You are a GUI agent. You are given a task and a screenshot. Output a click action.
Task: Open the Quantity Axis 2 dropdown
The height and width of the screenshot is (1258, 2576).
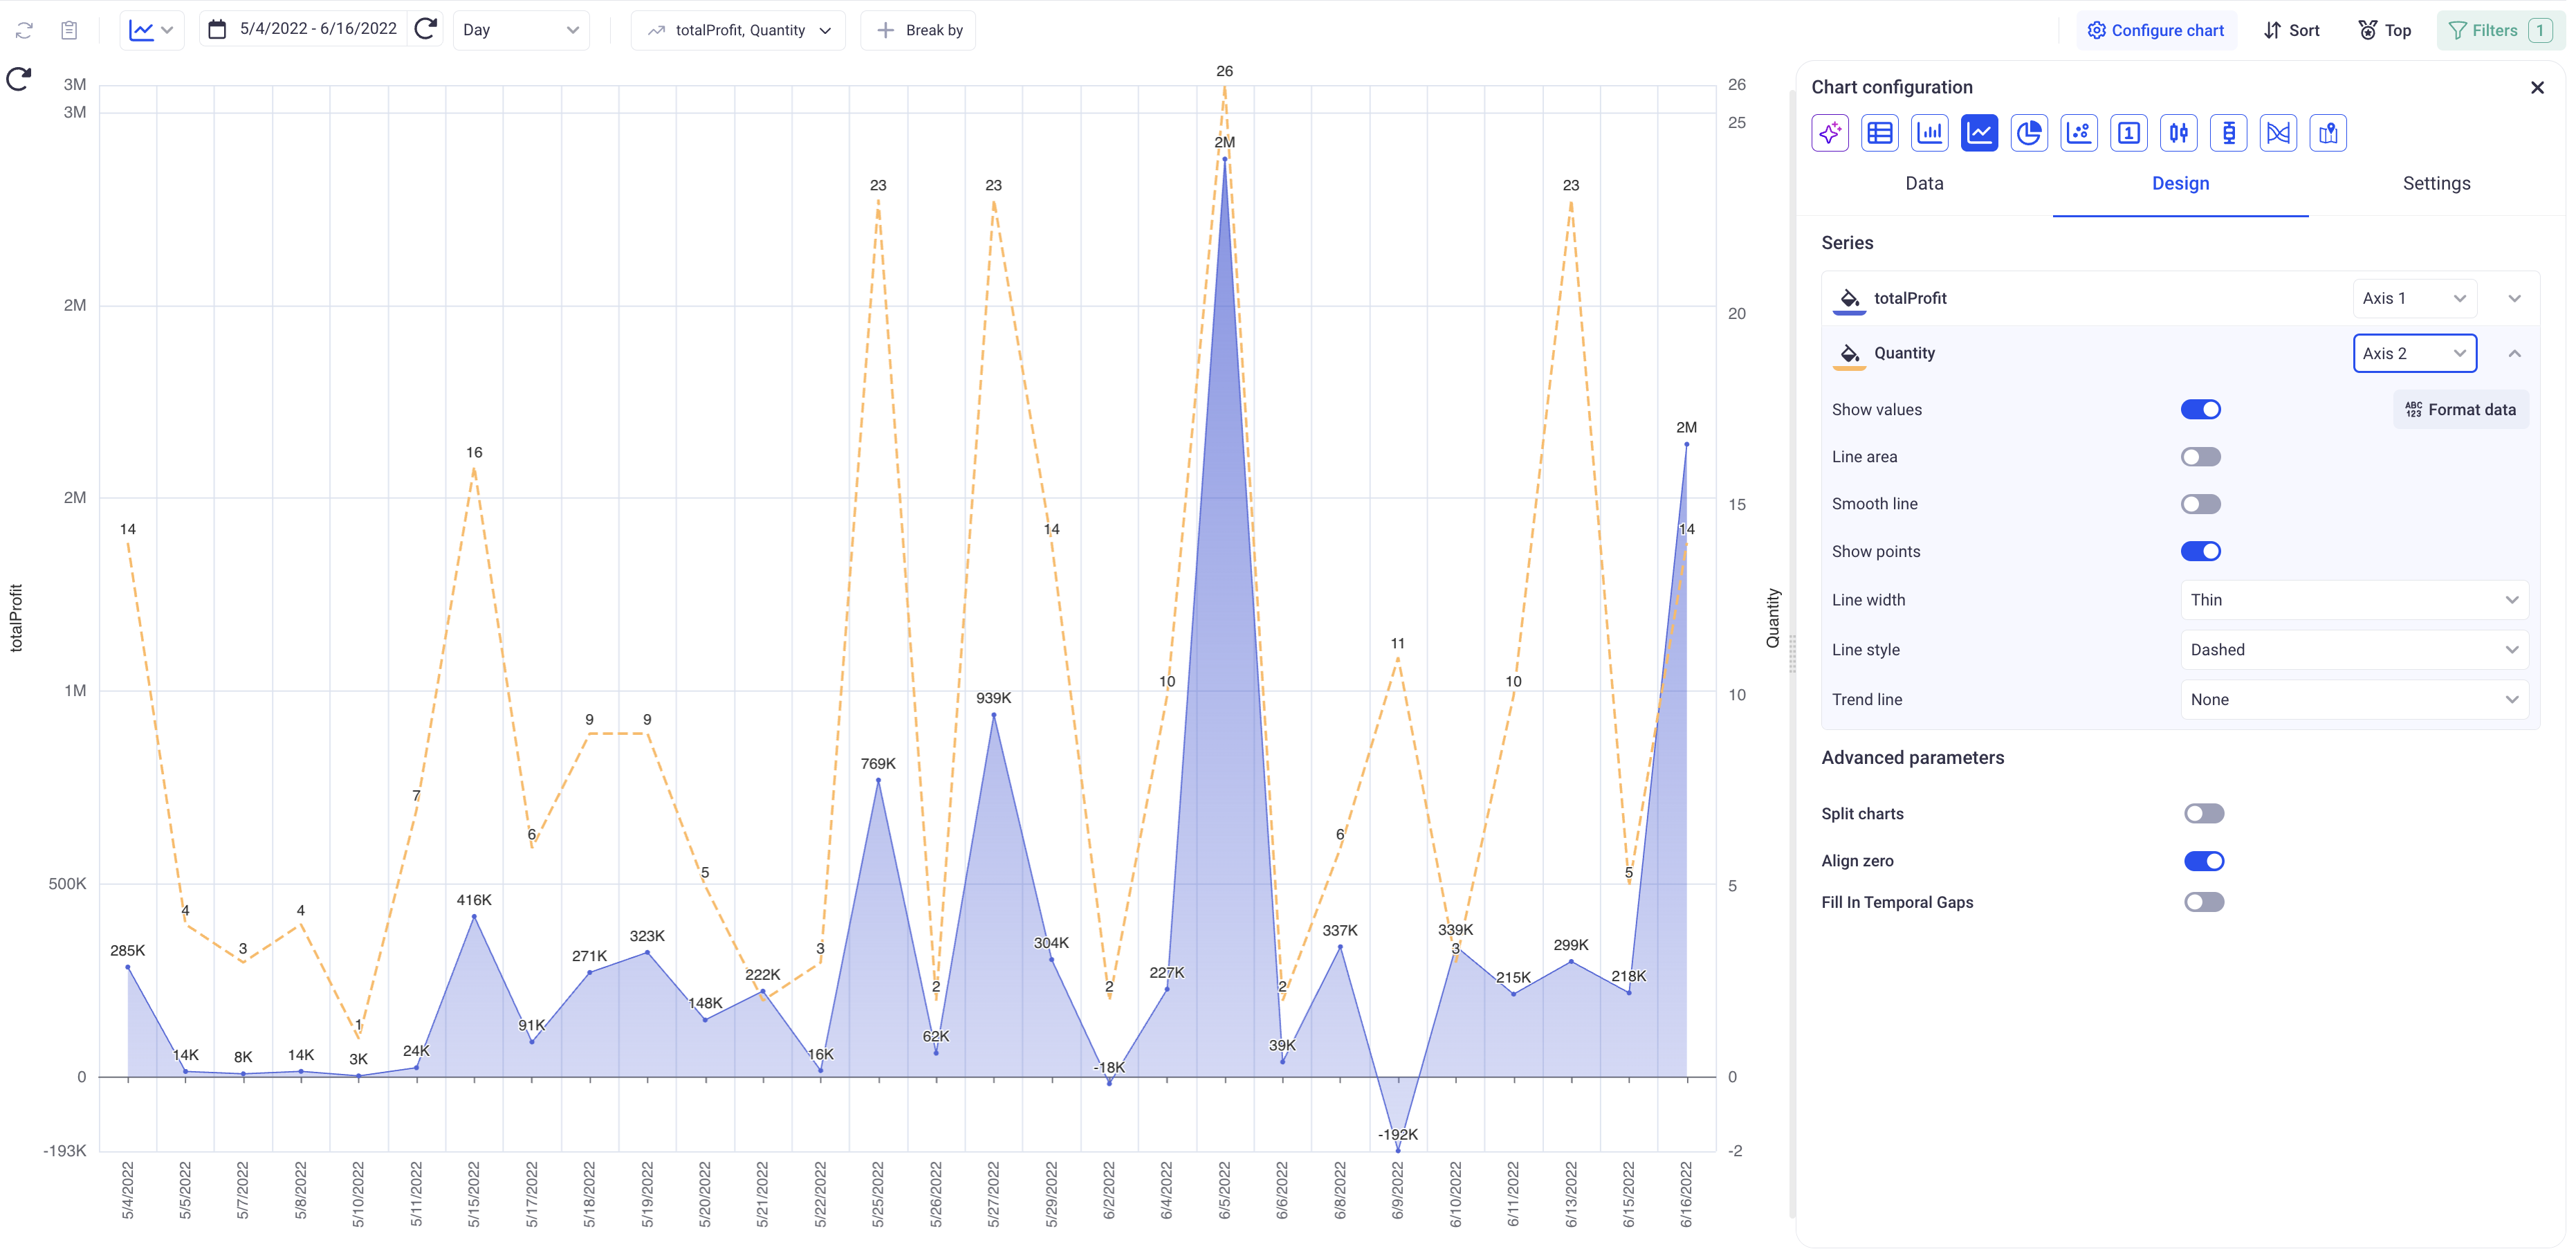coord(2413,353)
